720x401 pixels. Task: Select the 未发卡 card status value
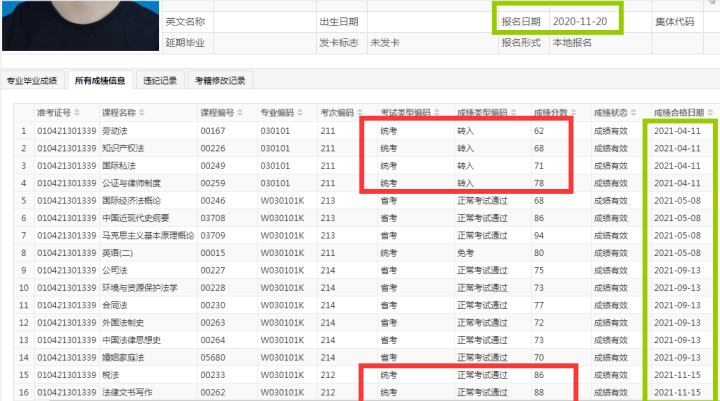[385, 43]
